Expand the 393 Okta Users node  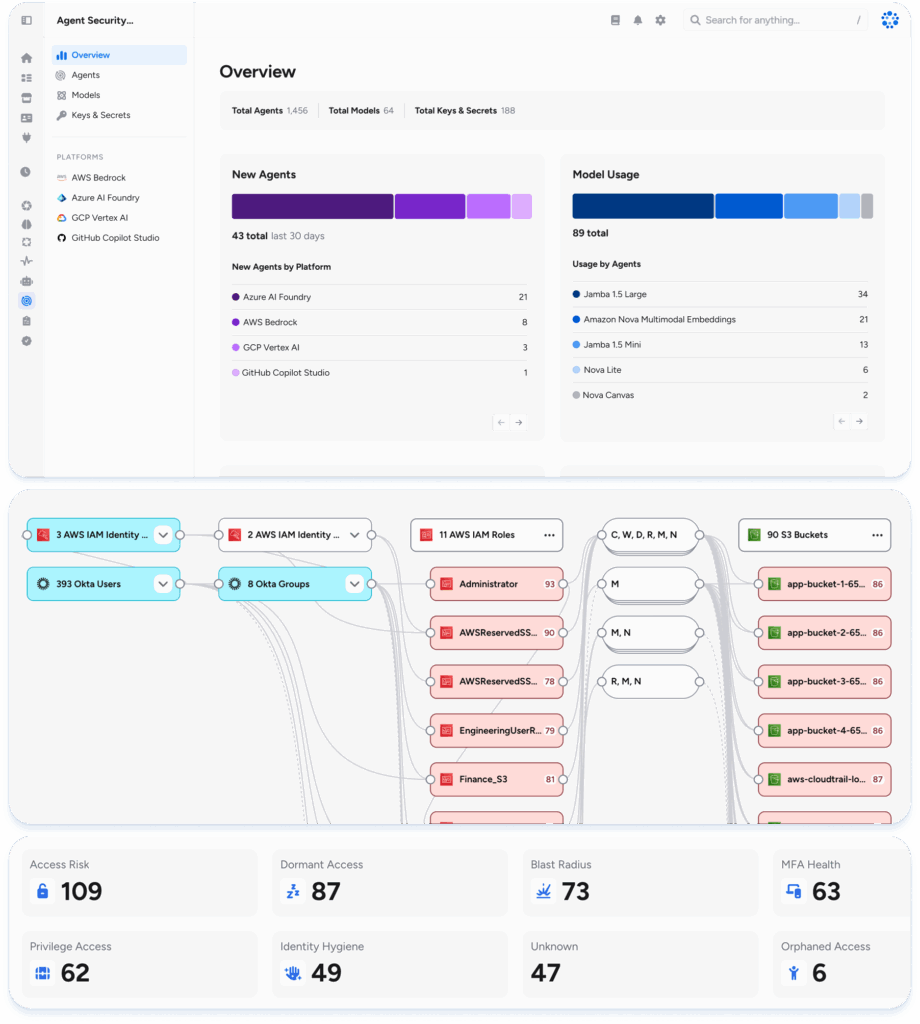163,584
